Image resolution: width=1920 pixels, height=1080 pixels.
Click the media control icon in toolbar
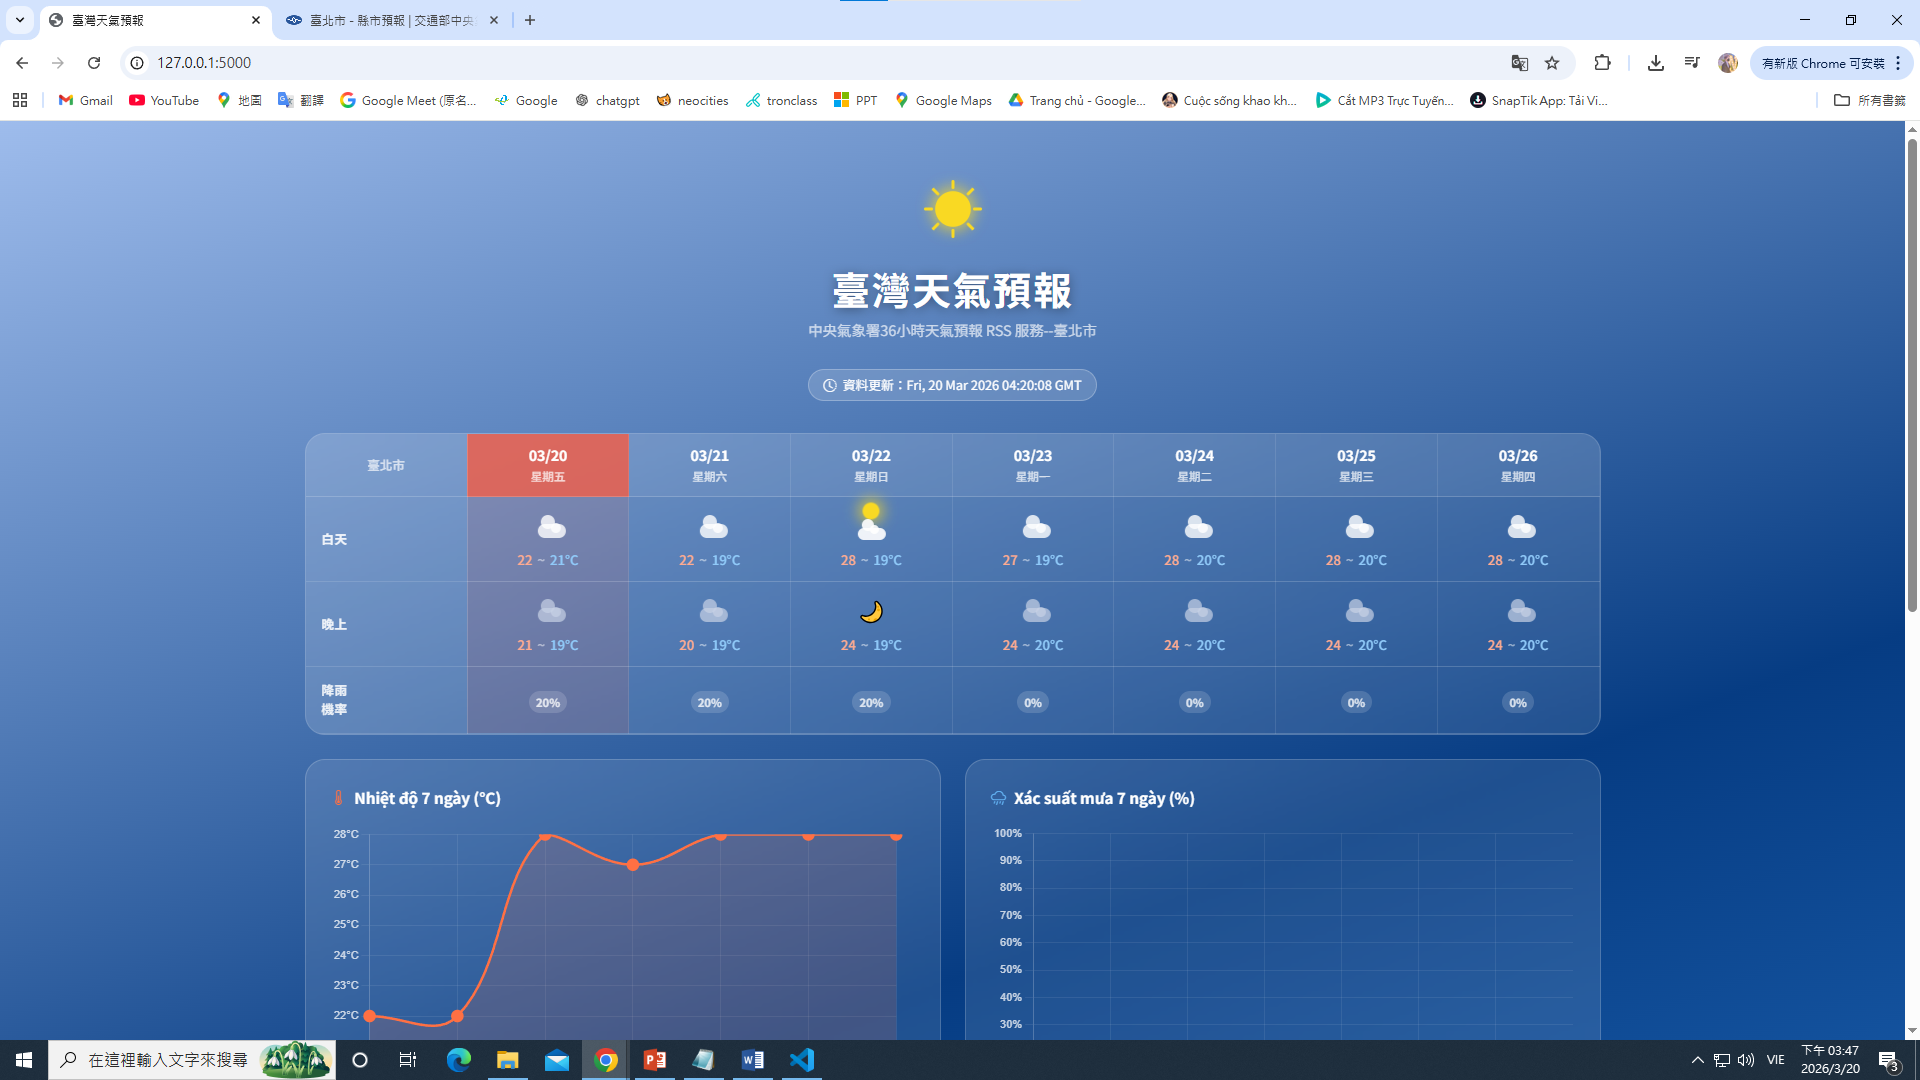(x=1692, y=63)
